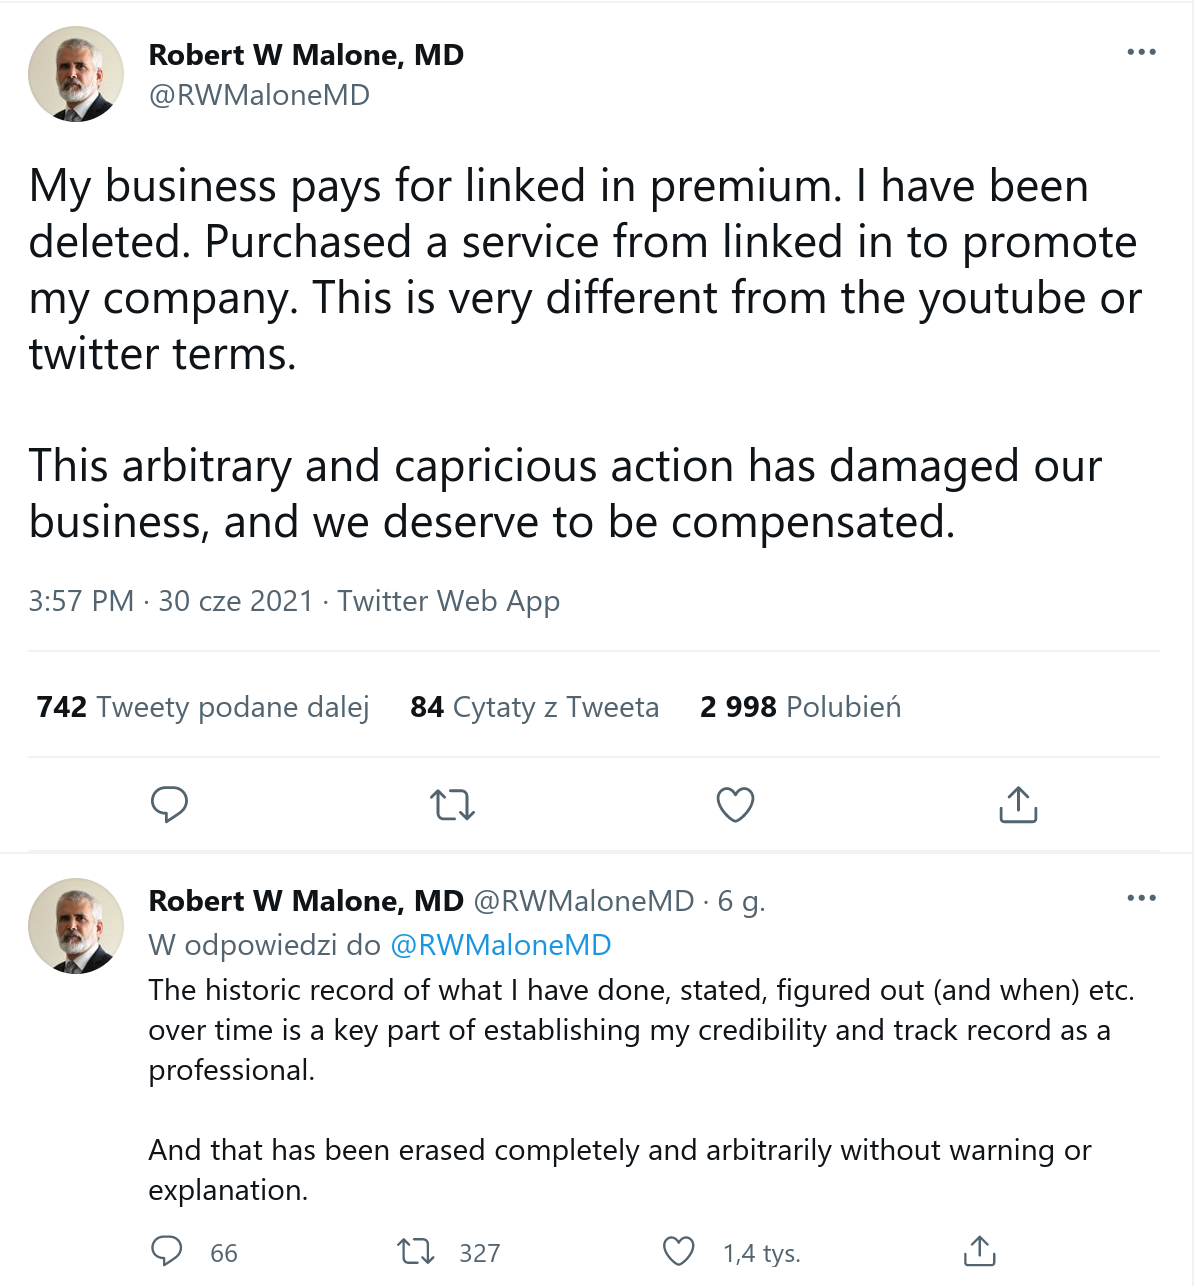Open profile picture on the main tweet
The image size is (1203, 1286).
76,75
